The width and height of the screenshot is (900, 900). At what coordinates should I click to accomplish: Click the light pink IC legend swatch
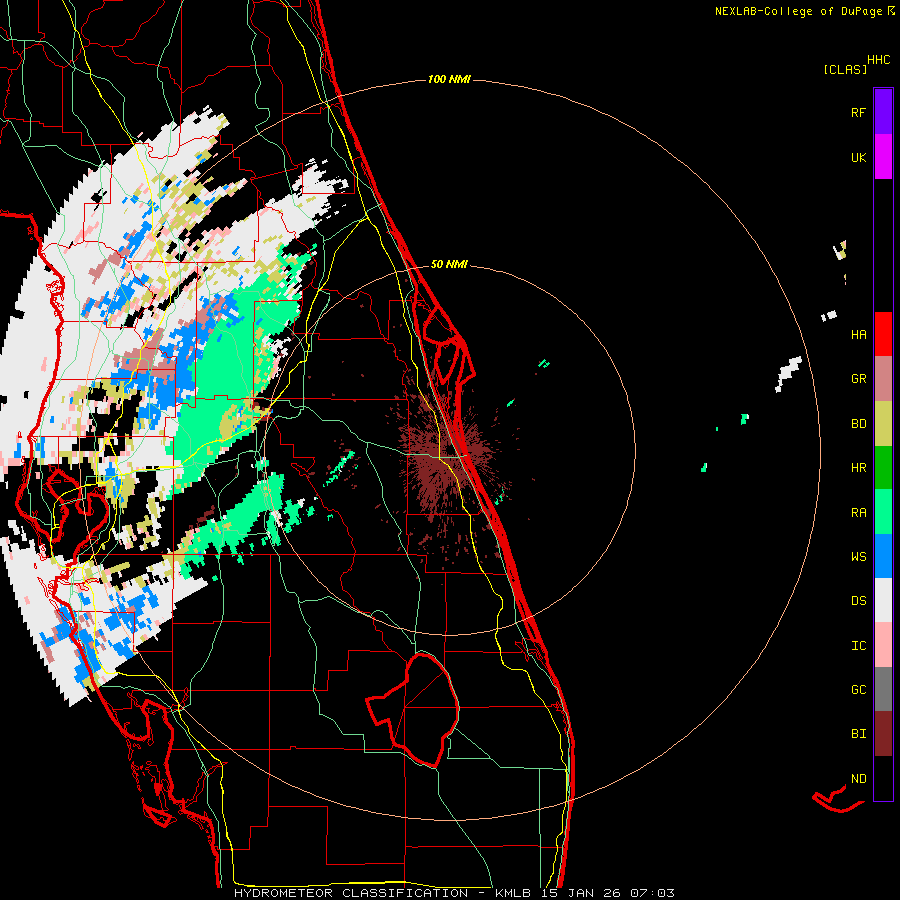(883, 645)
